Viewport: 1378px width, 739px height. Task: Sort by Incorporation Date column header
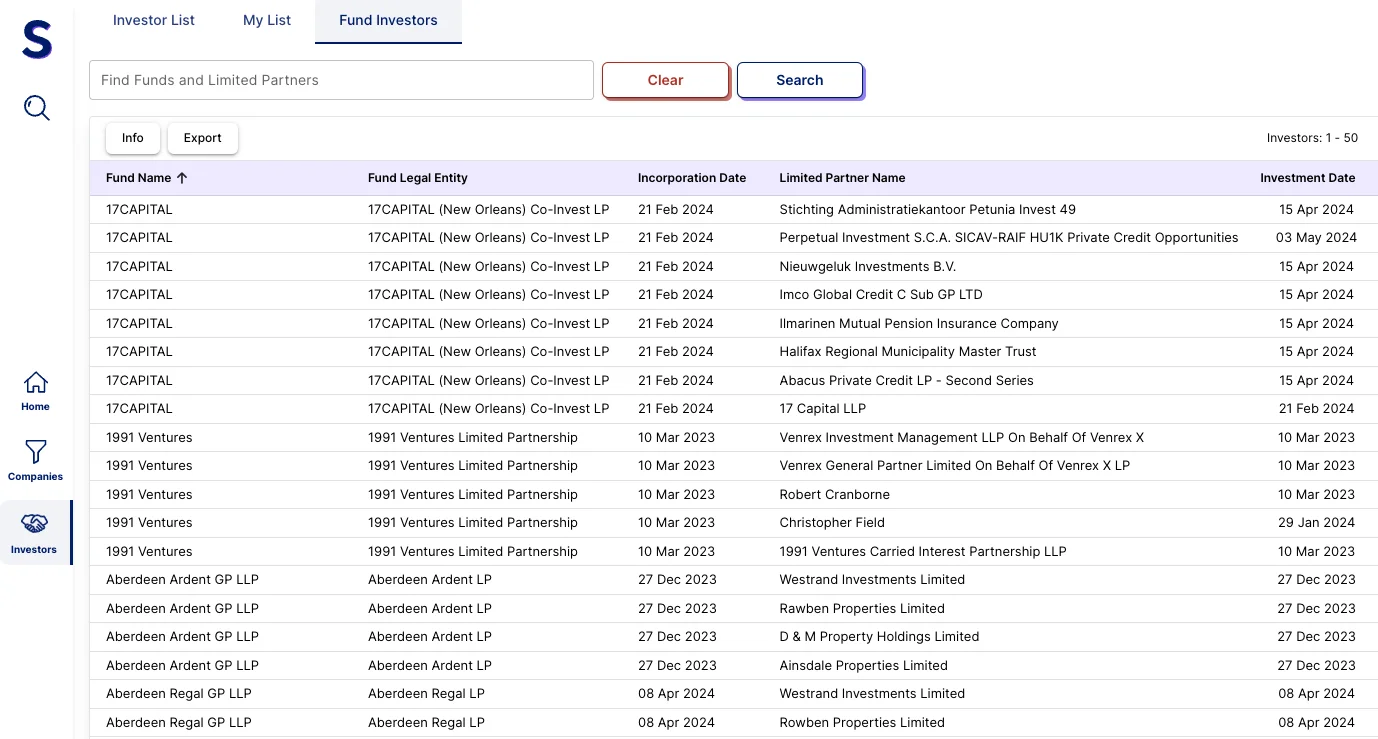click(692, 178)
